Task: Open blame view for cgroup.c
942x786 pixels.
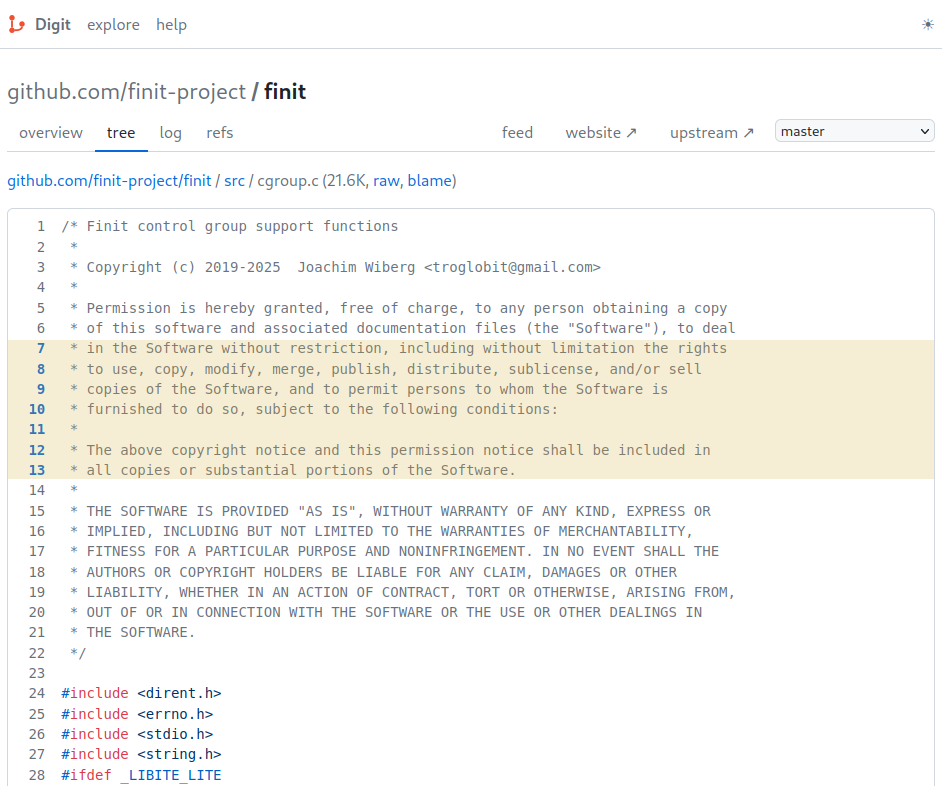Action: tap(430, 181)
